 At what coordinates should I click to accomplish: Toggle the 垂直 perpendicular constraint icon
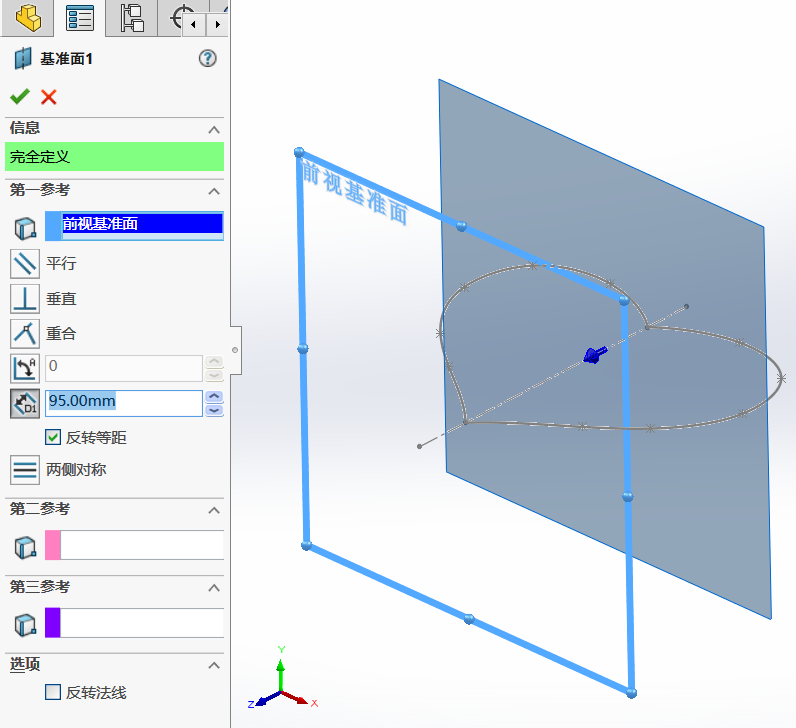point(24,299)
